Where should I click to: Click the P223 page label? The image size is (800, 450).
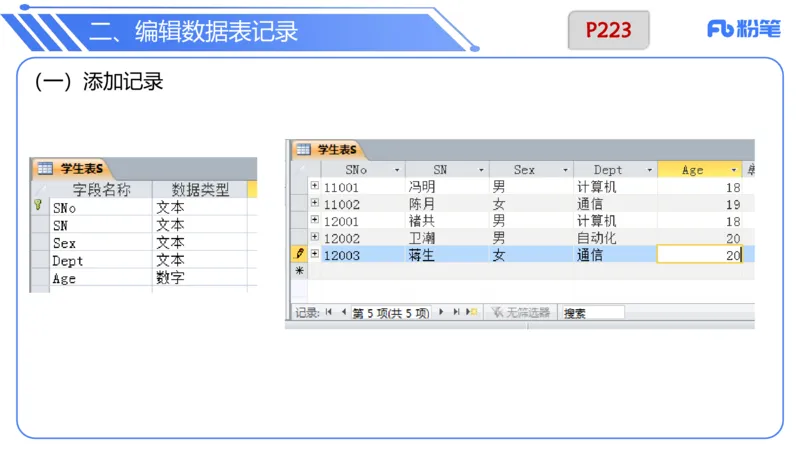point(608,30)
